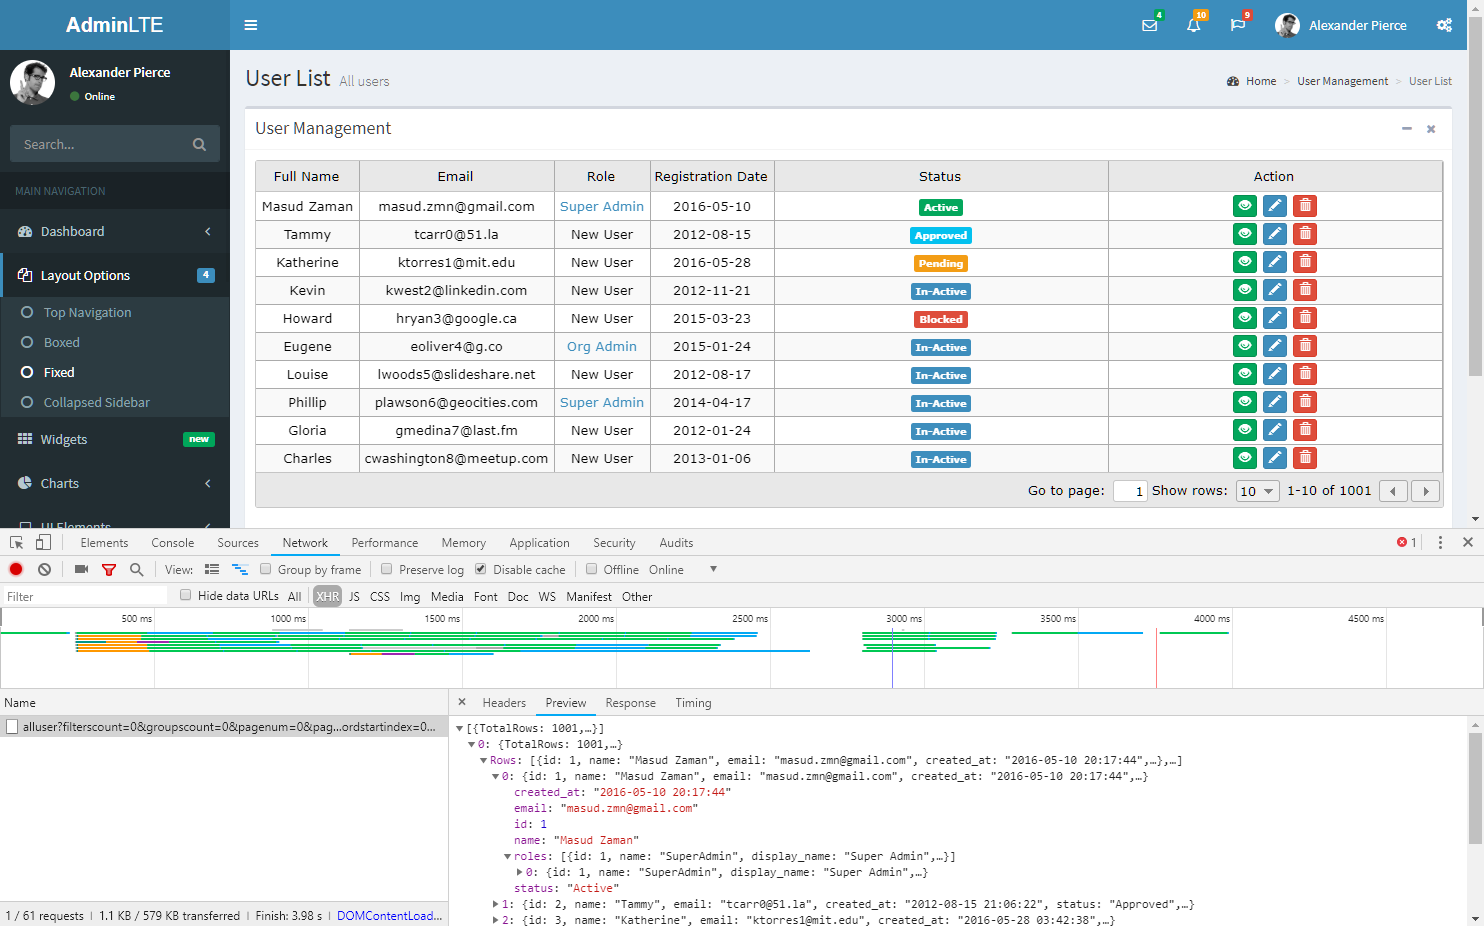Click the hamburger sidebar toggle icon
This screenshot has height=926, width=1484.
coord(251,25)
